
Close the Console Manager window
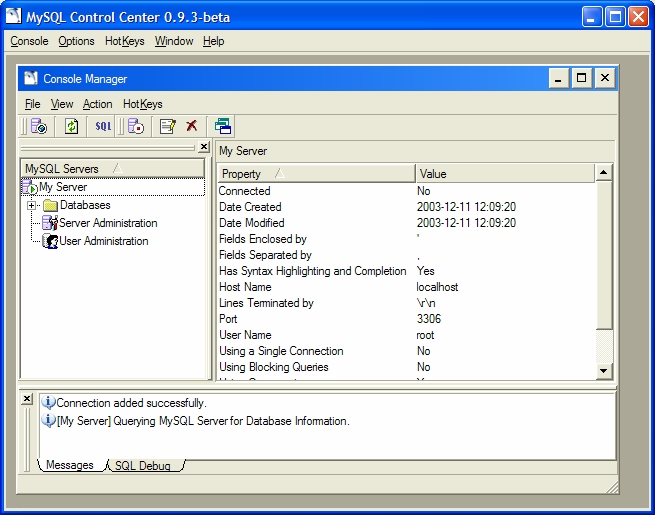[x=605, y=78]
